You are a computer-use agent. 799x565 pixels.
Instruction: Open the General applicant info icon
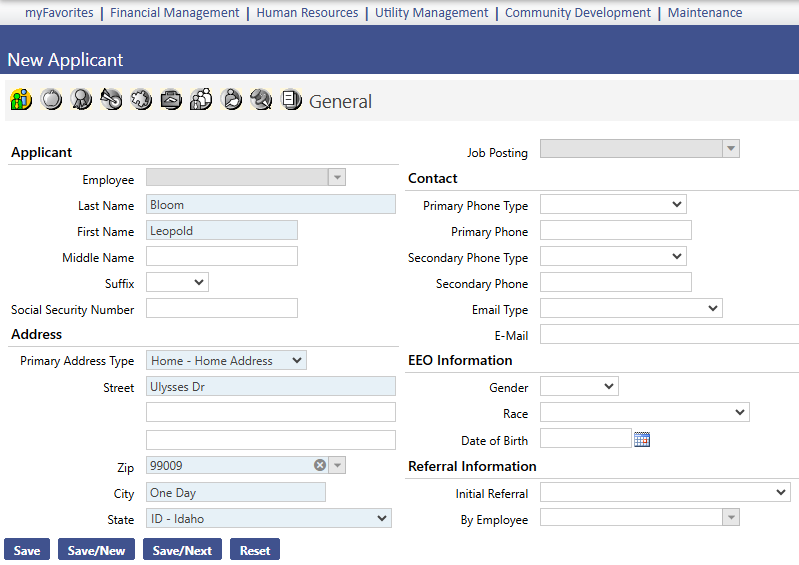point(21,99)
